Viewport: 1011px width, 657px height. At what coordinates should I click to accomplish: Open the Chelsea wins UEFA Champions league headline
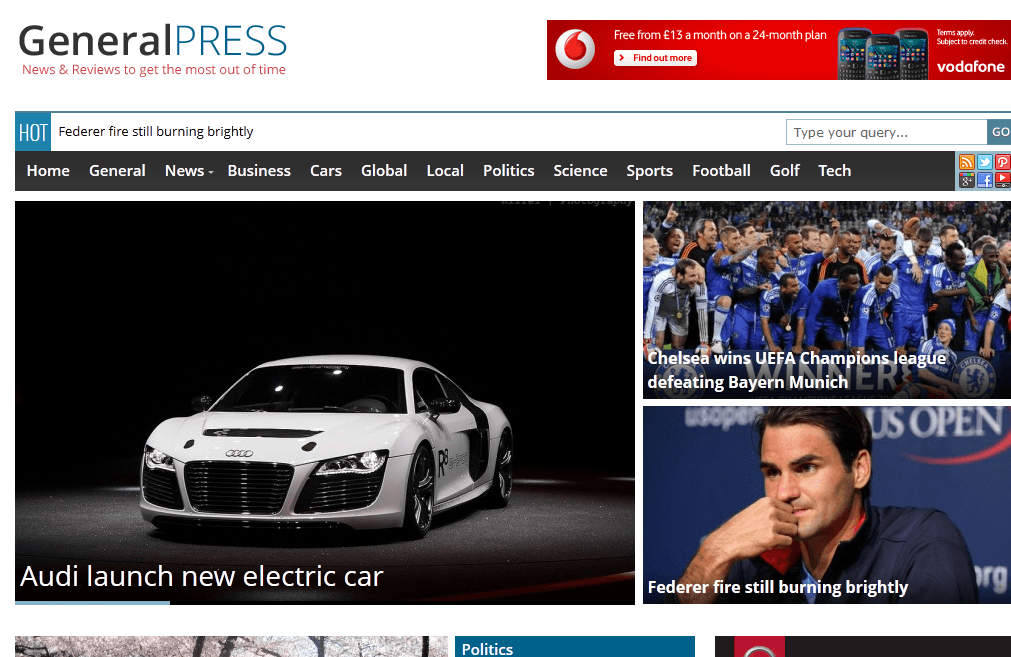point(797,370)
